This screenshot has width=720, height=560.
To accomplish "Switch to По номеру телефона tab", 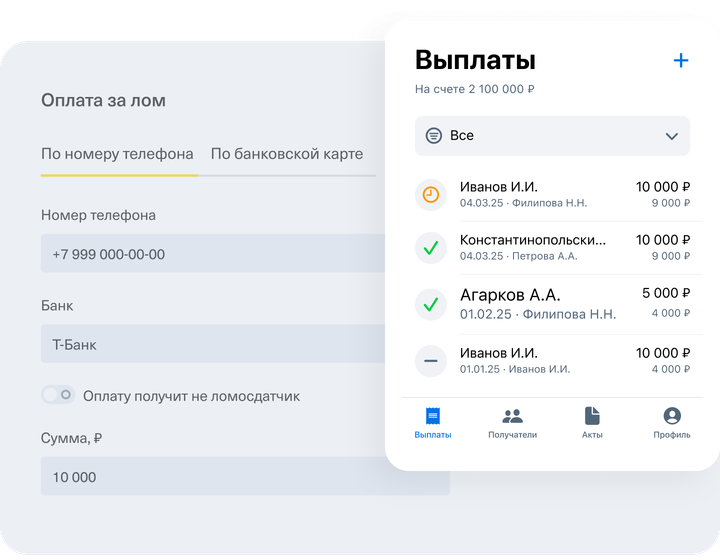I will (117, 154).
